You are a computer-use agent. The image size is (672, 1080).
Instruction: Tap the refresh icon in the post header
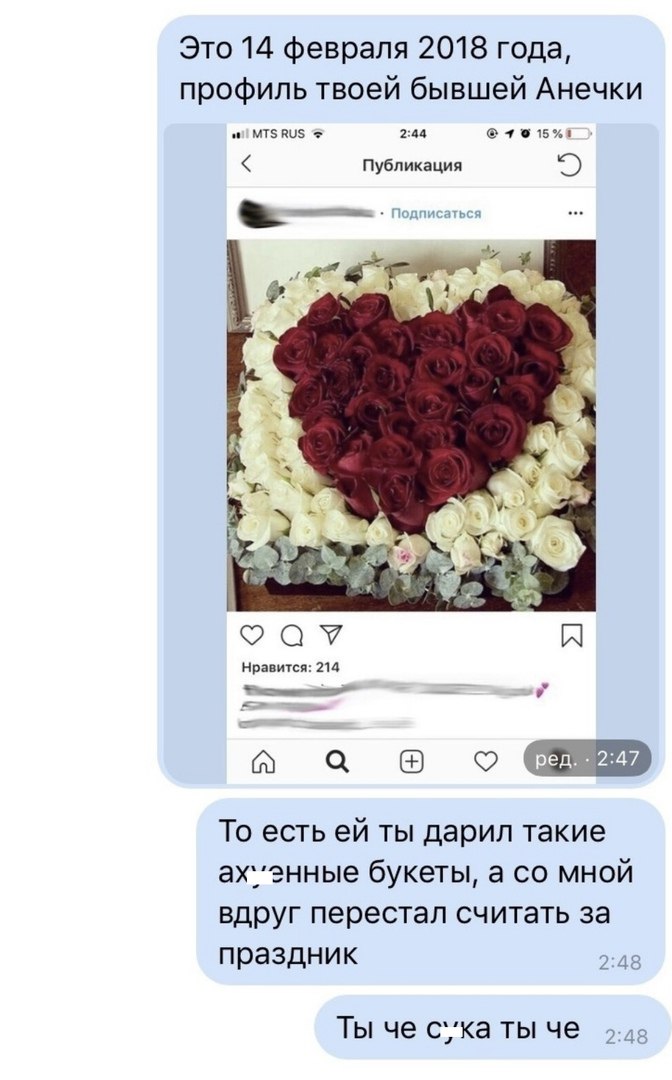[x=569, y=165]
